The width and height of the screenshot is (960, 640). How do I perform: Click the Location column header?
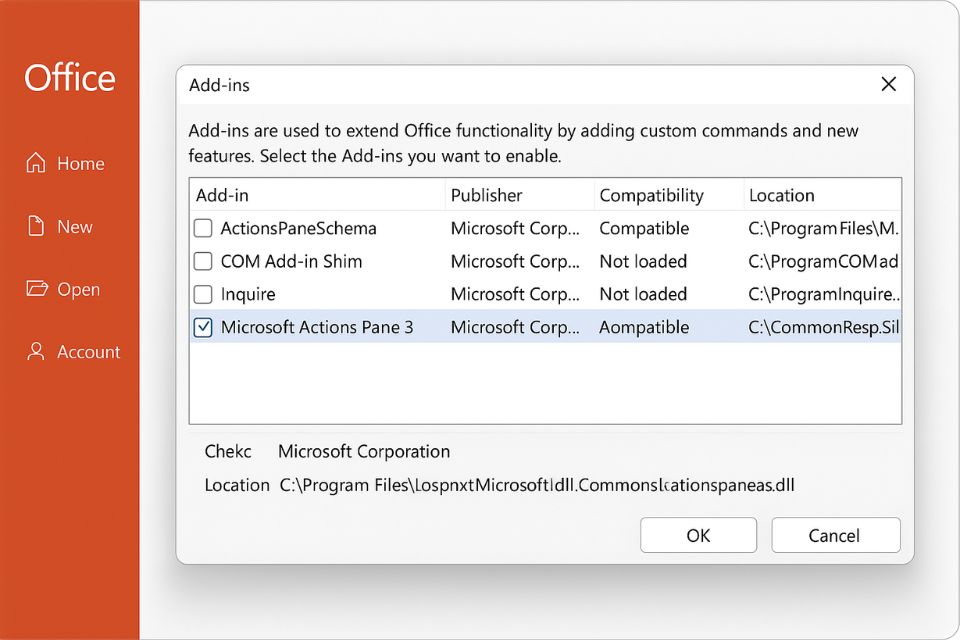pyautogui.click(x=781, y=195)
